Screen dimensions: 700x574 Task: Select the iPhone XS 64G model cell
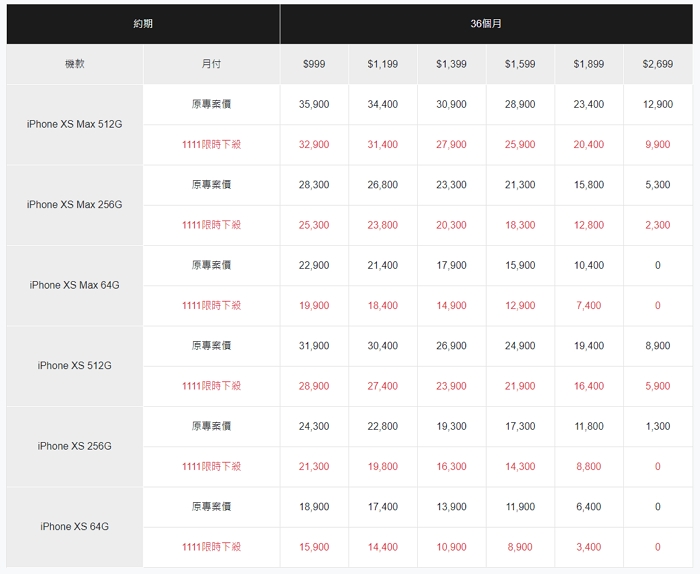click(x=75, y=527)
